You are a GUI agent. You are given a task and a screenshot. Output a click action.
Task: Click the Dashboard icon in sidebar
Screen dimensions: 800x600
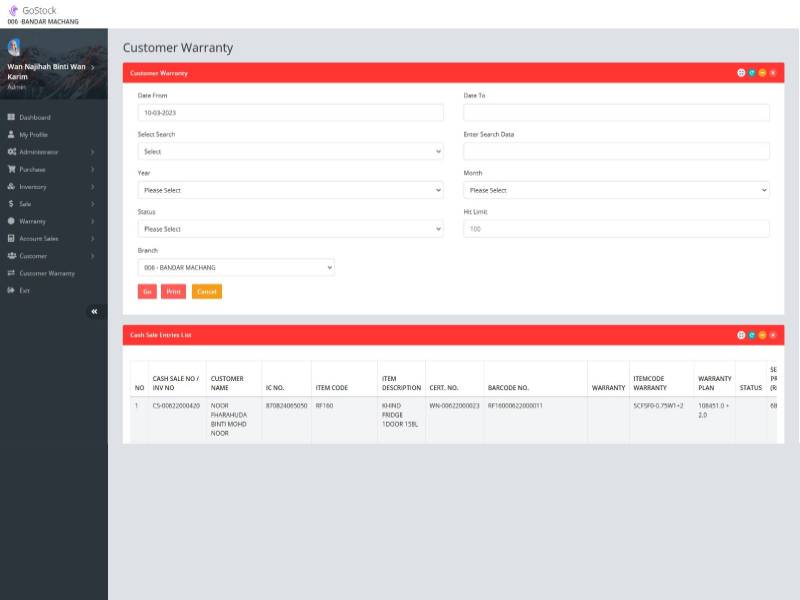(11, 117)
